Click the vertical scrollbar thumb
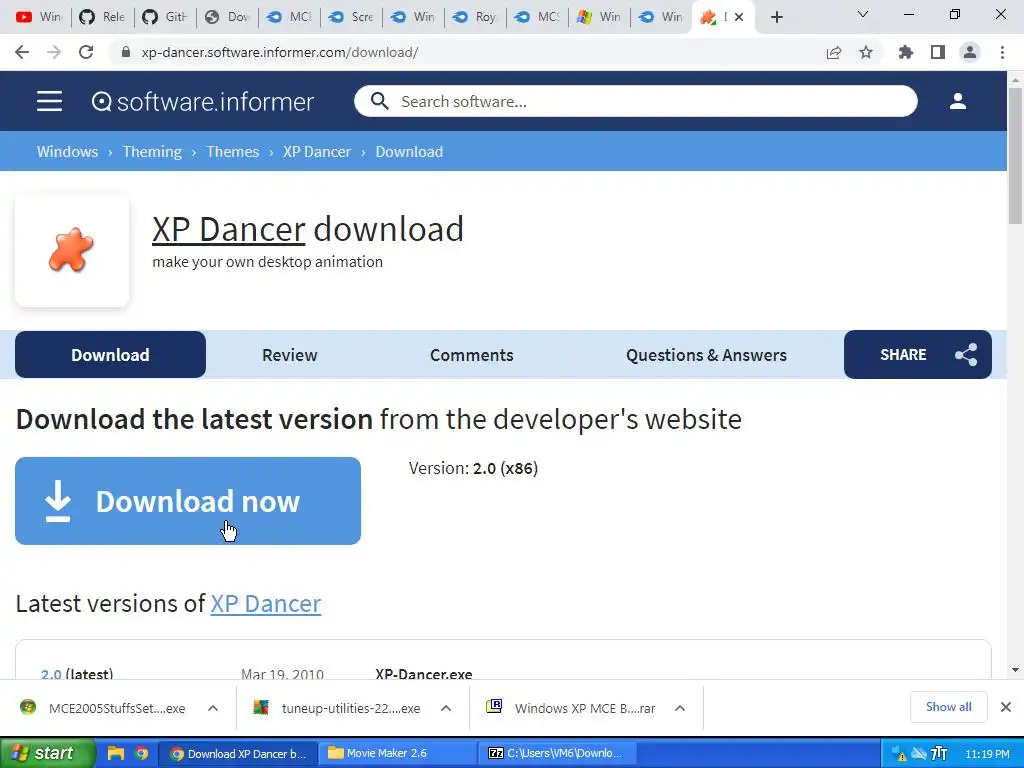Screen dimensions: 1024x768 coord(1015,157)
